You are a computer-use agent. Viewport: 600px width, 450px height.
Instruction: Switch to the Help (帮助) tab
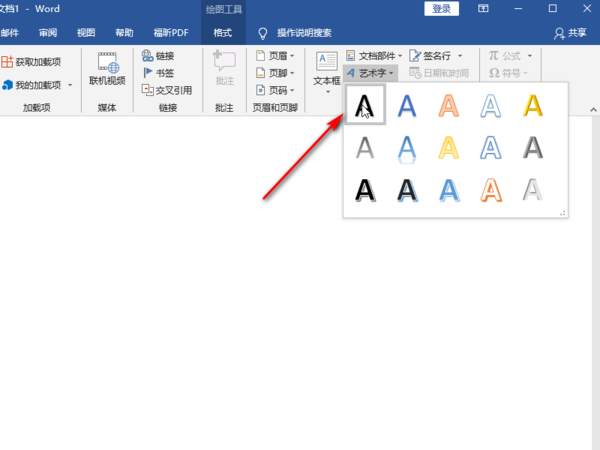[124, 33]
